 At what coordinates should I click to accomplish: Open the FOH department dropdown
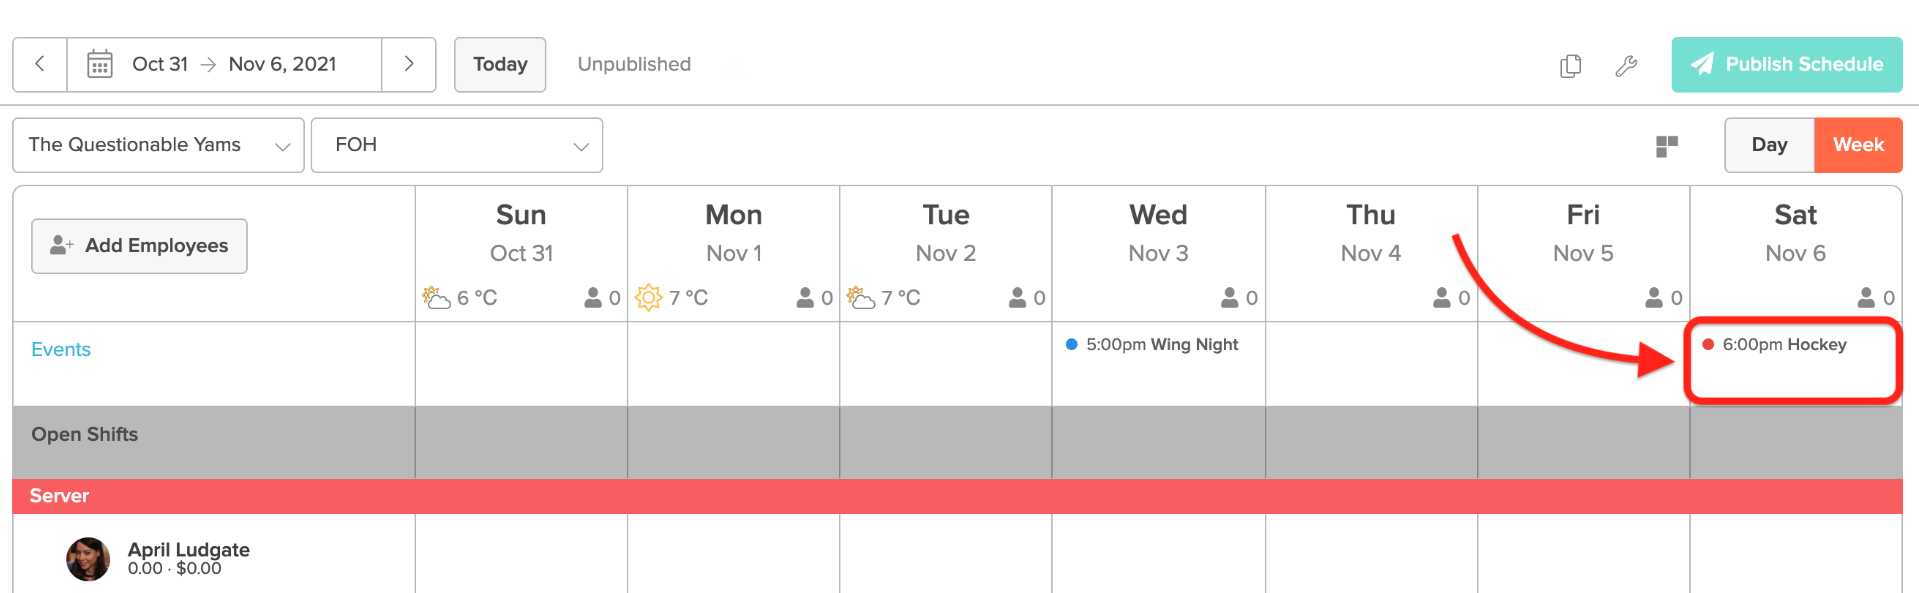[x=456, y=144]
